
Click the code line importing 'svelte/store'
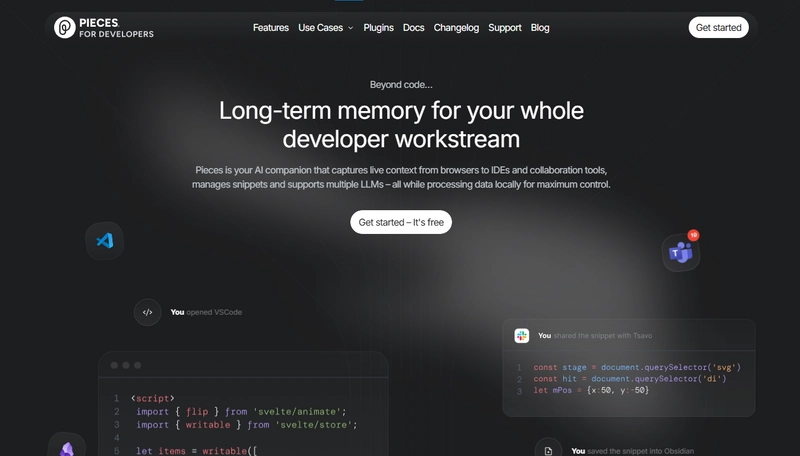coord(246,425)
